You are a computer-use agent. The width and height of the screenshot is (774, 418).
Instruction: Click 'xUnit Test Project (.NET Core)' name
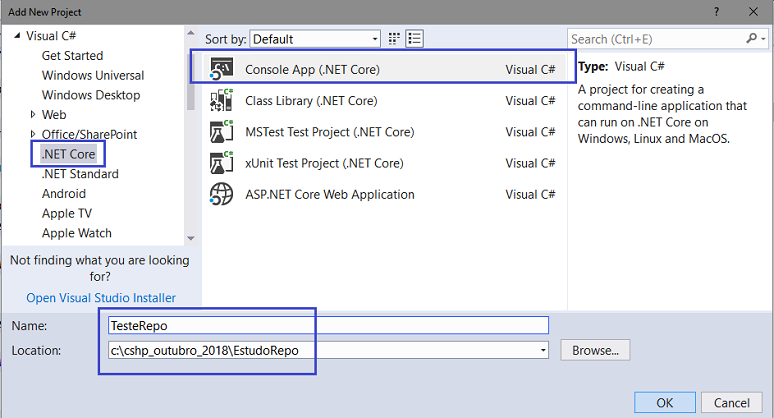coord(324,163)
